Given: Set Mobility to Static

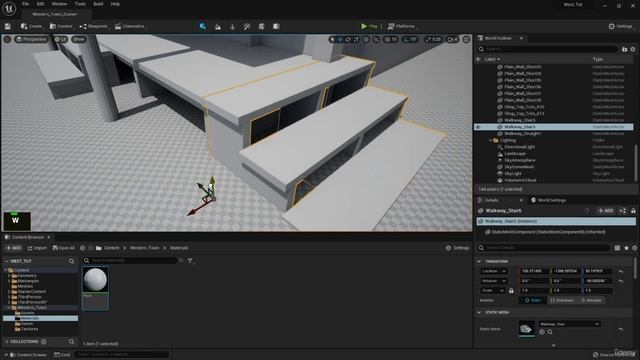Looking at the screenshot, I should [x=533, y=300].
